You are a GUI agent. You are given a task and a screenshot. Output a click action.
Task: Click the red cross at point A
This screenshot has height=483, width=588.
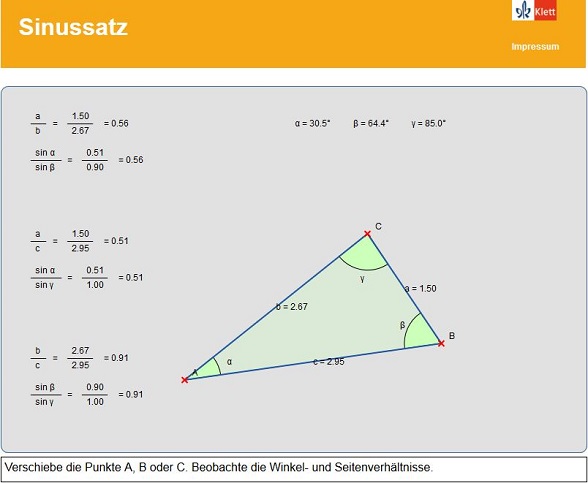pyautogui.click(x=184, y=380)
